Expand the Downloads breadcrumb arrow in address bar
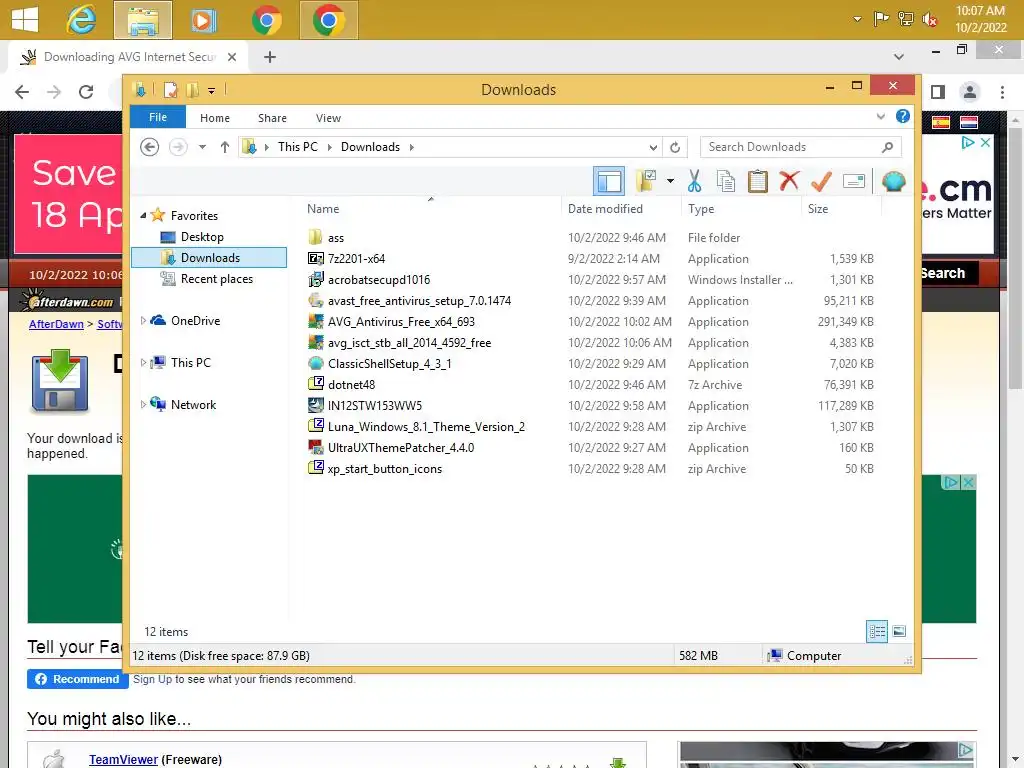 coord(411,147)
